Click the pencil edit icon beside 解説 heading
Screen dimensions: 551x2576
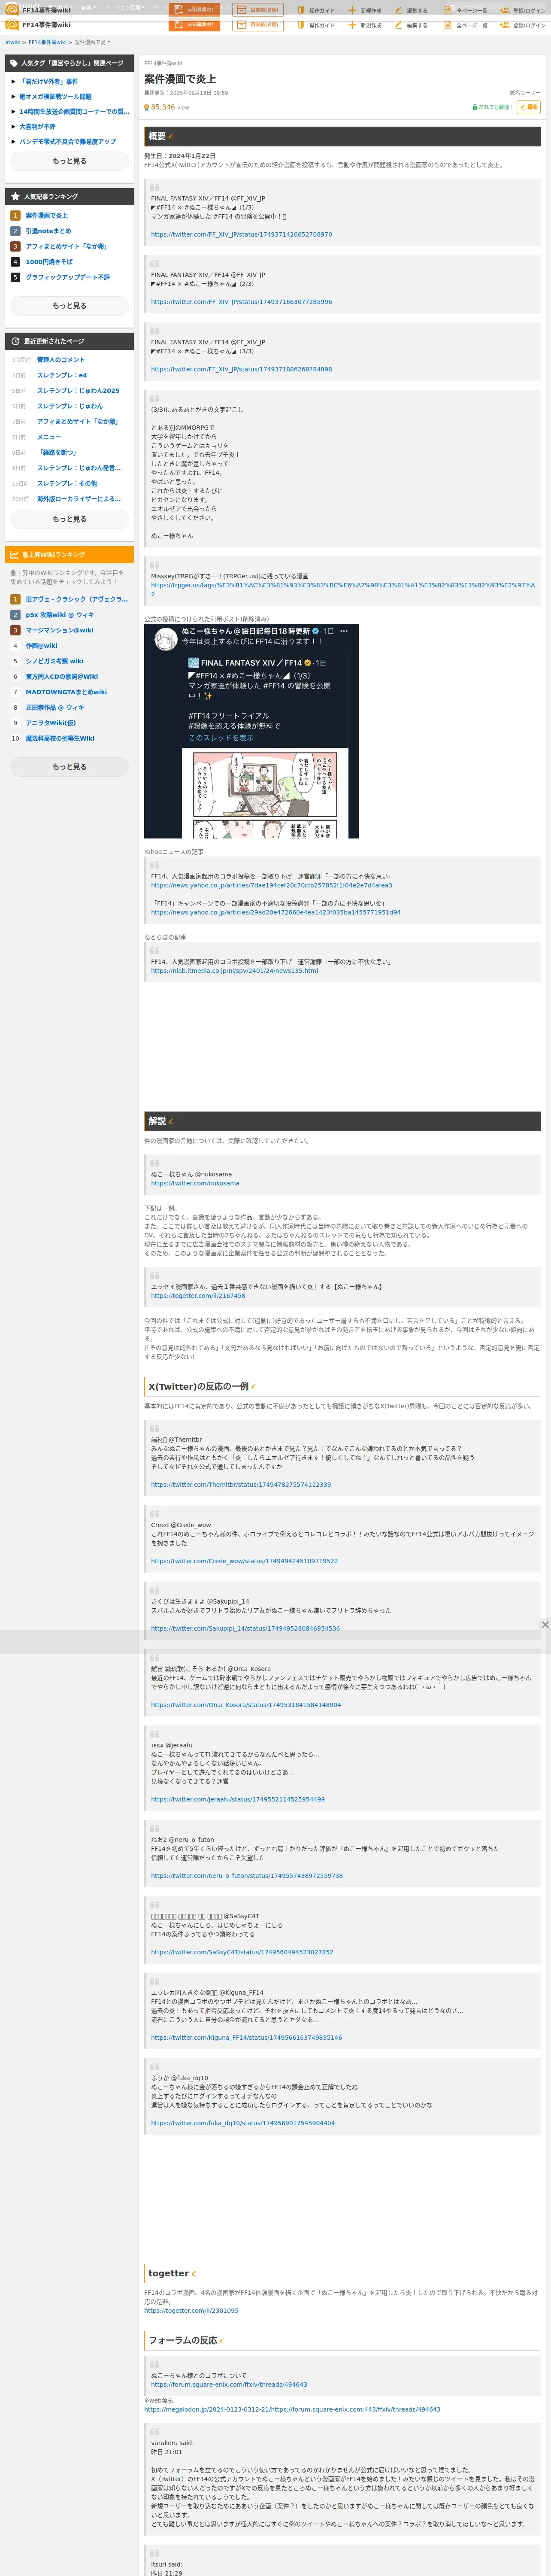[171, 1121]
